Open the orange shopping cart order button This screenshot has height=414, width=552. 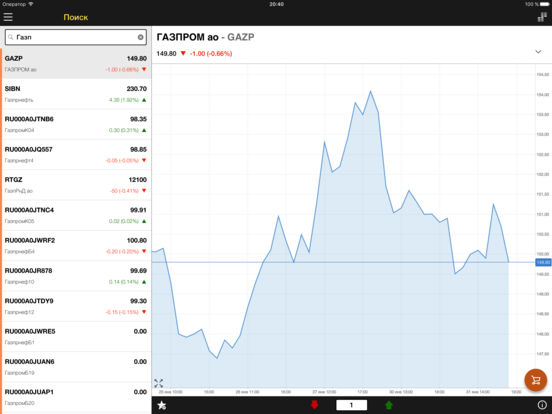[x=535, y=380]
